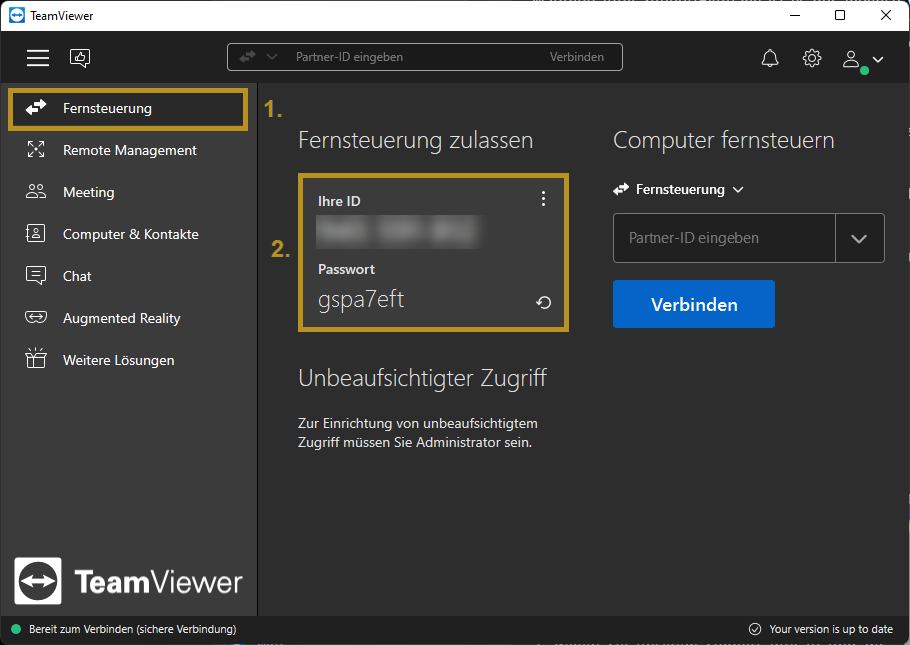Open the Fernsteuerung mode dropdown

pos(678,189)
